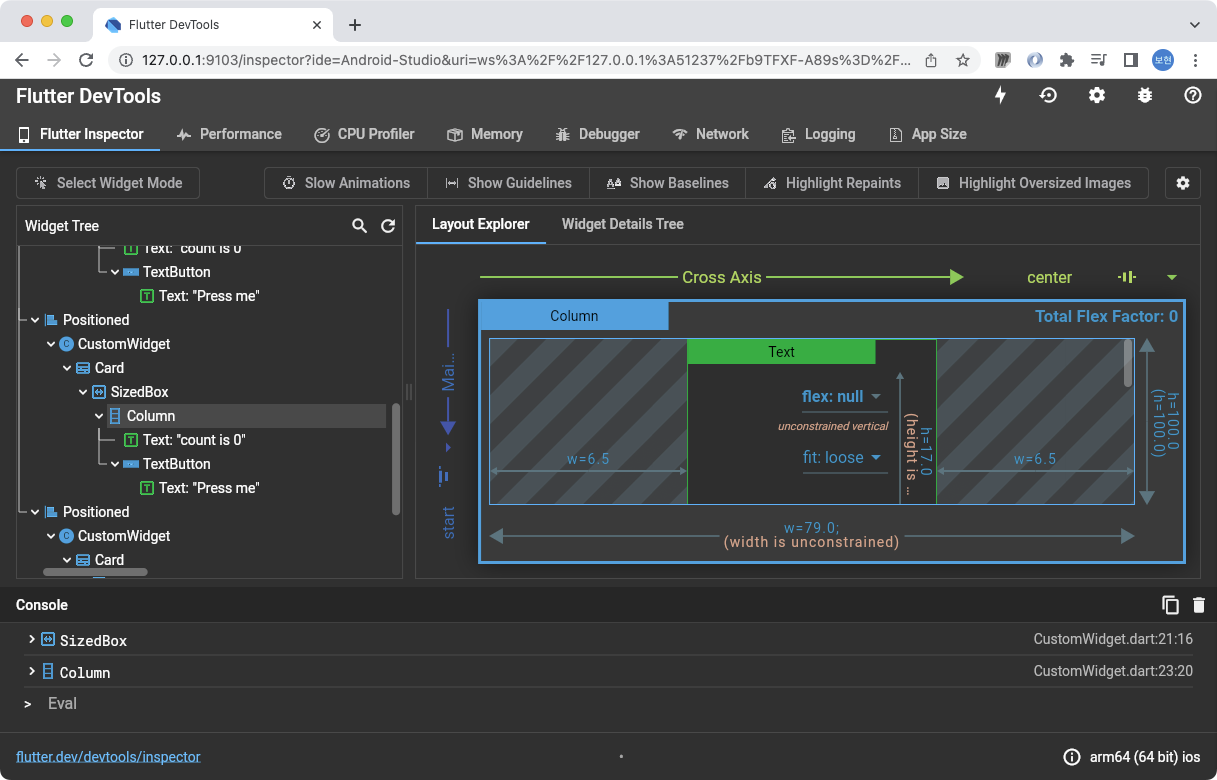Image resolution: width=1217 pixels, height=780 pixels.
Task: Open Inspector settings gear button
Action: click(x=1183, y=183)
